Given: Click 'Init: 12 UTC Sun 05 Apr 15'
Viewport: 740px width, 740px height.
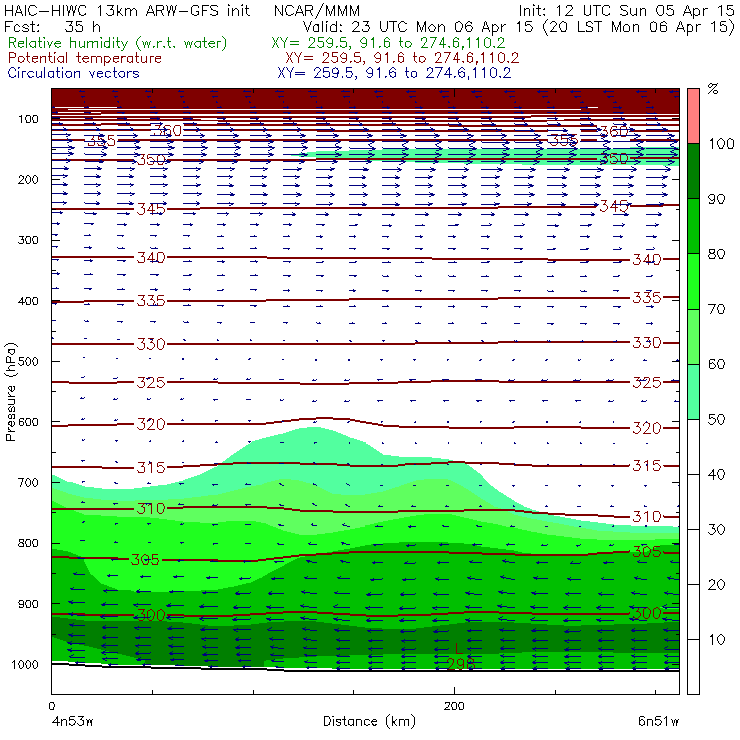Looking at the screenshot, I should [x=626, y=11].
